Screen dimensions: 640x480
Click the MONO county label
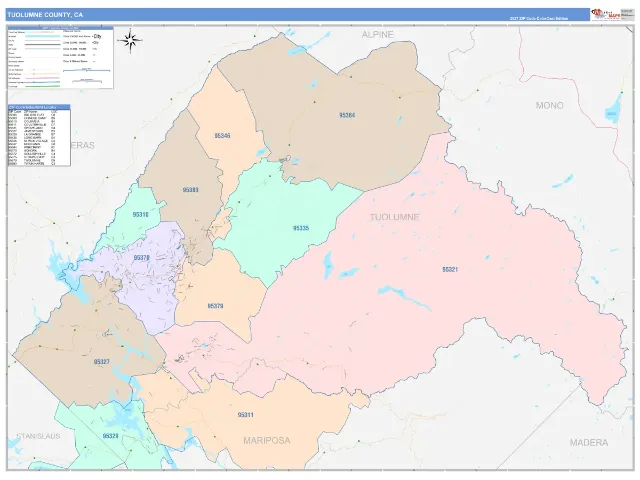tap(549, 105)
